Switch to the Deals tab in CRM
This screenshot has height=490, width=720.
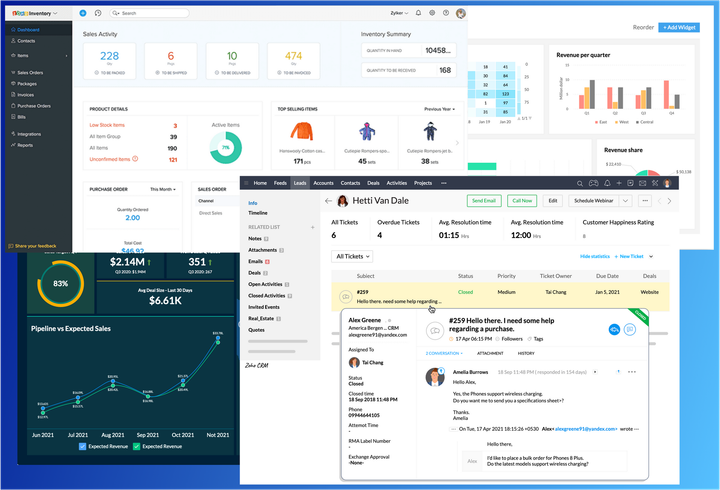[x=373, y=183]
